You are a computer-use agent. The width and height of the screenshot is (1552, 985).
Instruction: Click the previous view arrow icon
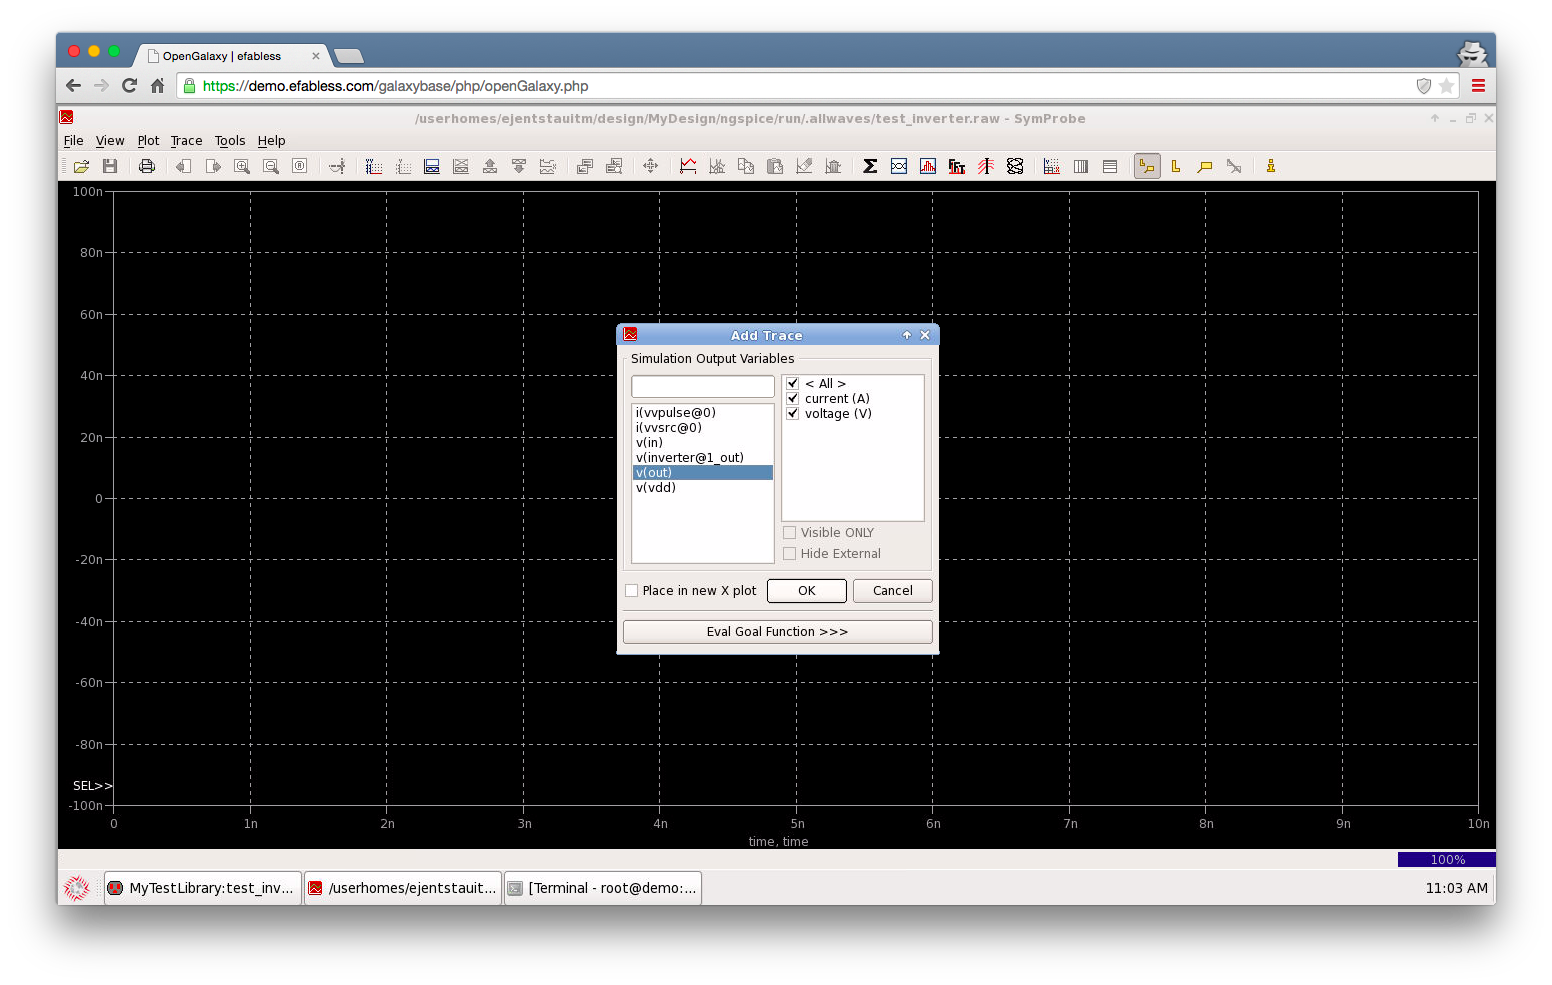[183, 166]
